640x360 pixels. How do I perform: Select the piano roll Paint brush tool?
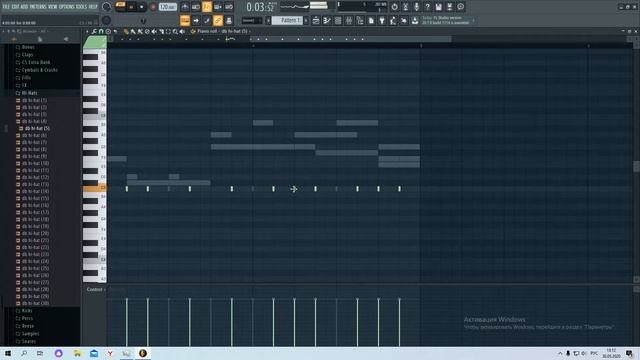[133, 31]
